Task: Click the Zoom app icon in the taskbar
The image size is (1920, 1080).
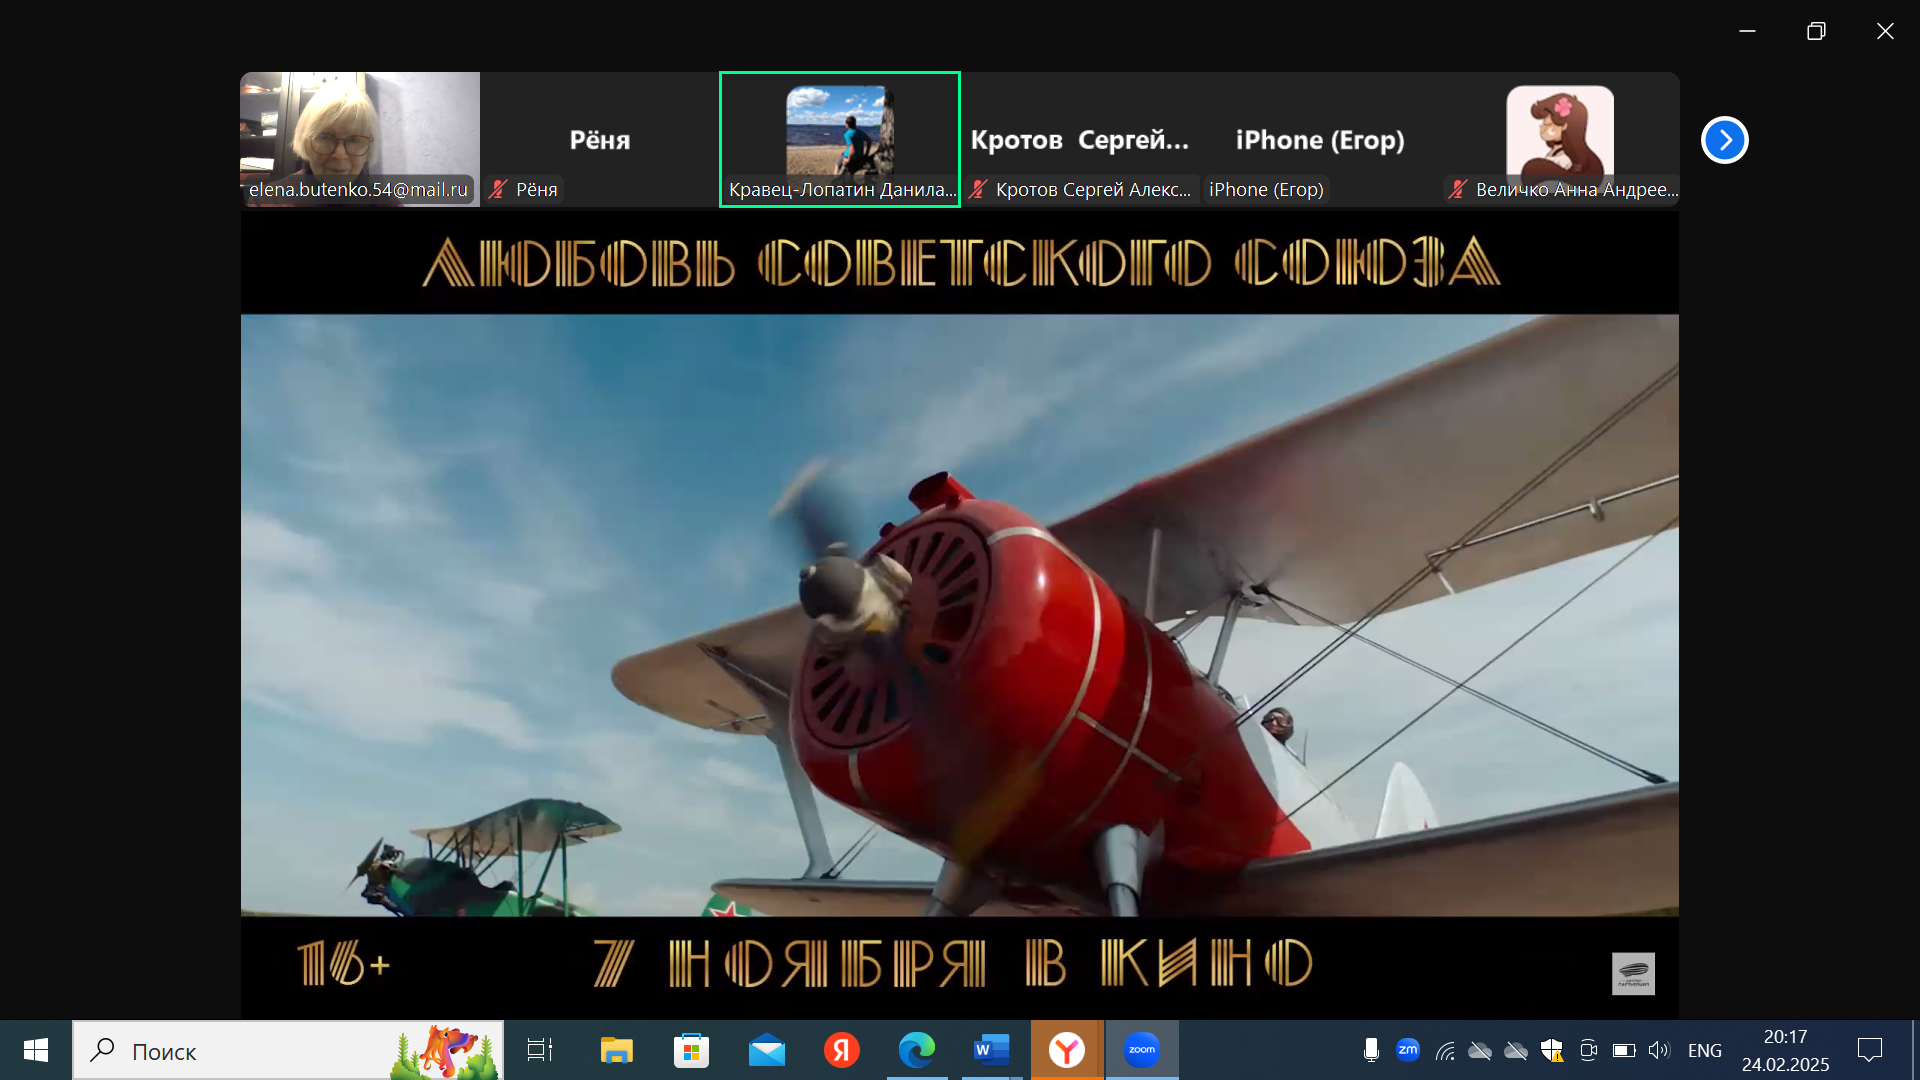Action: point(1142,1050)
